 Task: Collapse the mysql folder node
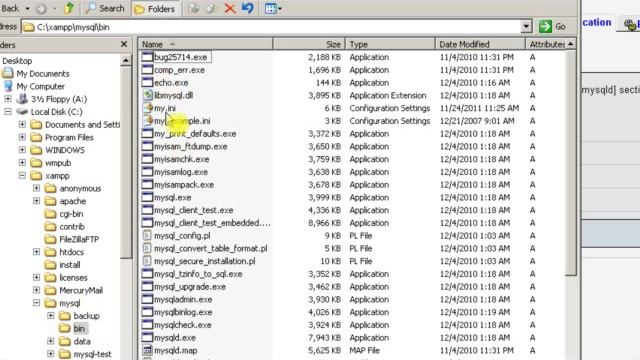(x=36, y=303)
